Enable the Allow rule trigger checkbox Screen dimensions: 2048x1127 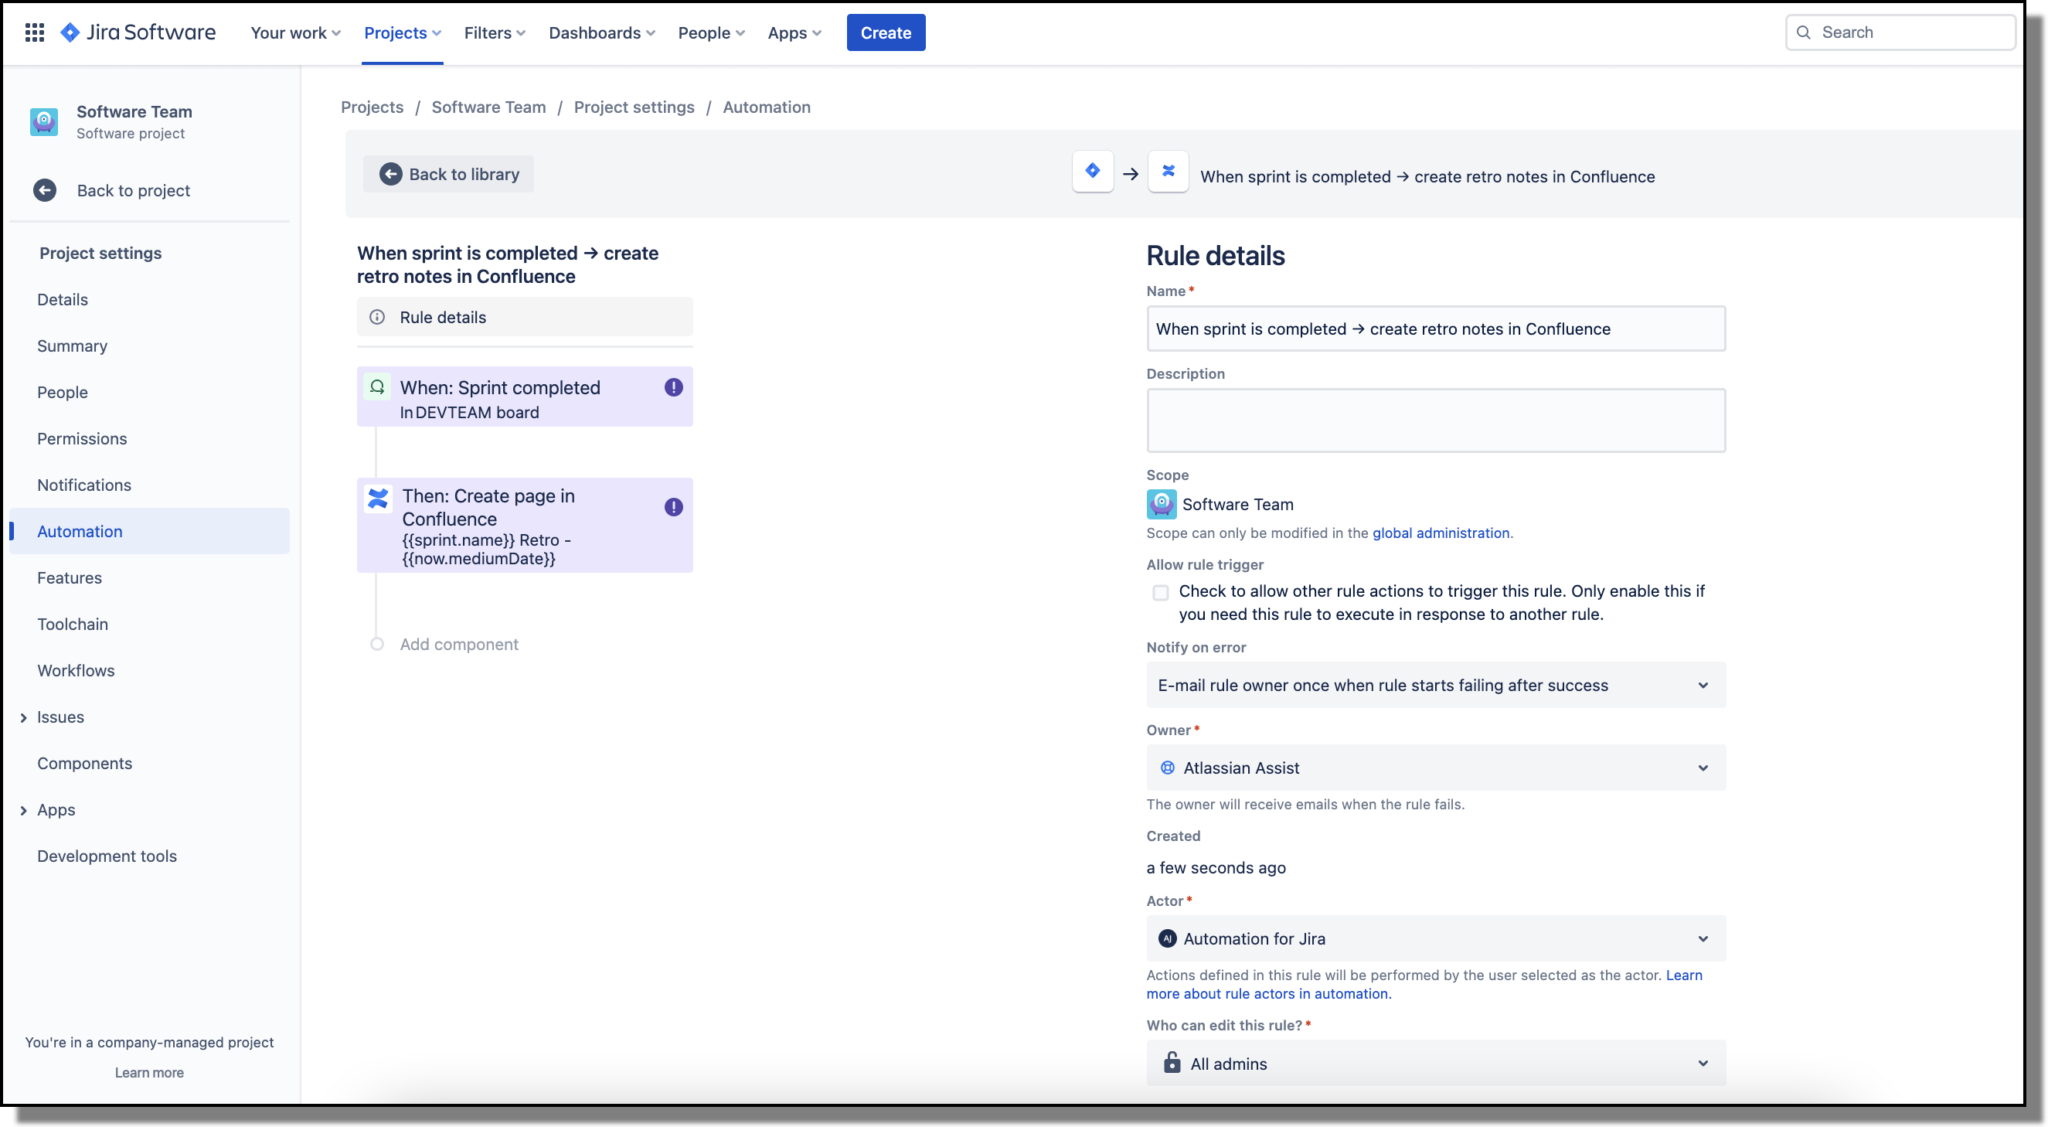click(x=1160, y=593)
